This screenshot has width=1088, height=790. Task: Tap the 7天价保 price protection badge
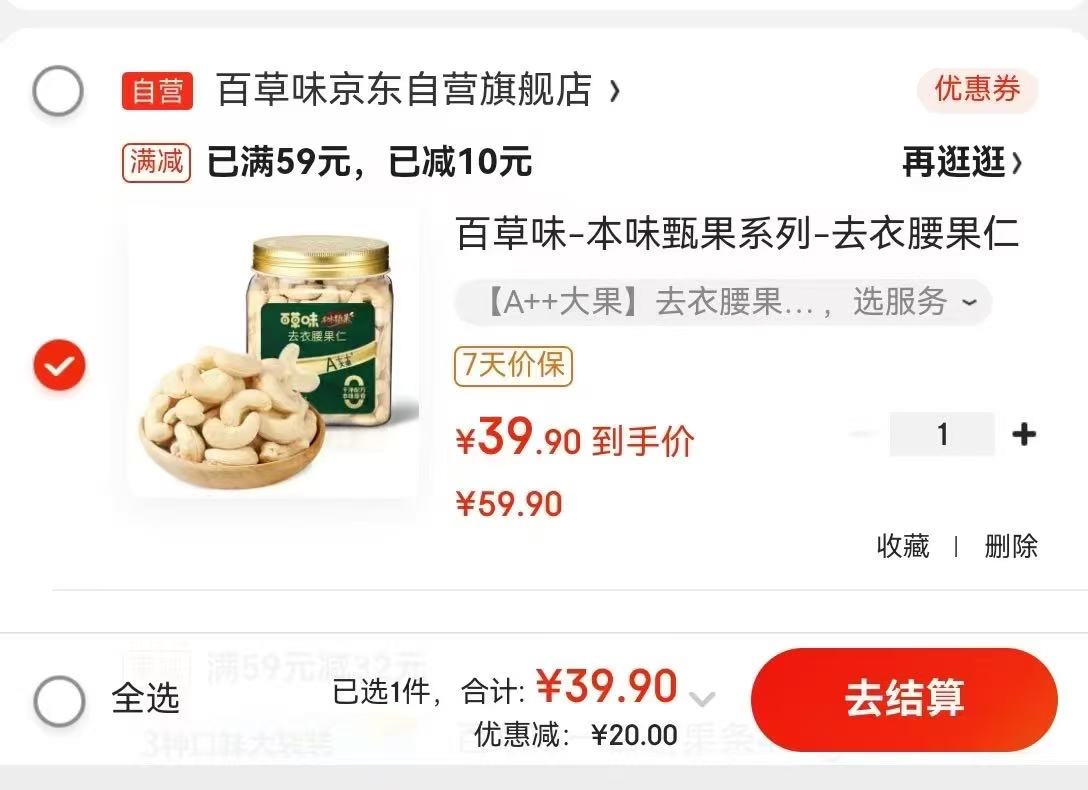click(513, 366)
